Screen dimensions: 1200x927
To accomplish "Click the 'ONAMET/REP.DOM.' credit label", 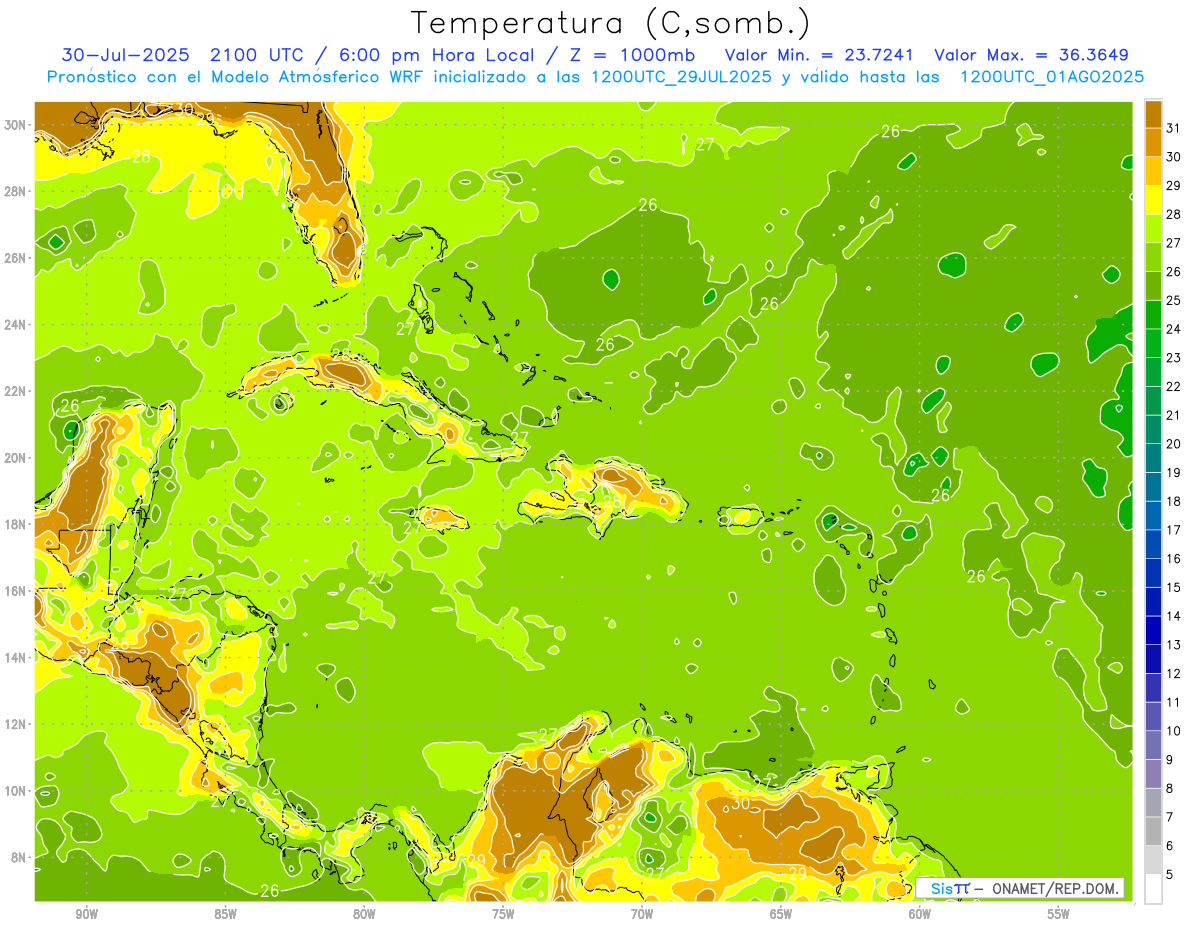I will 1054,889.
